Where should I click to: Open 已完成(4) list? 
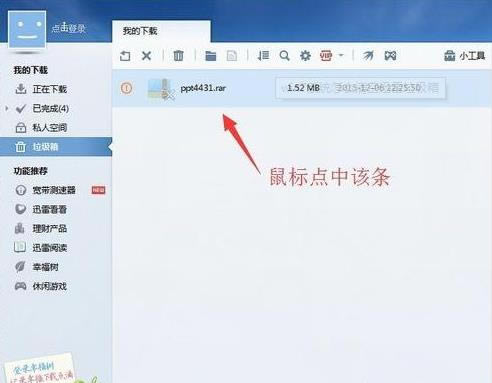click(50, 108)
